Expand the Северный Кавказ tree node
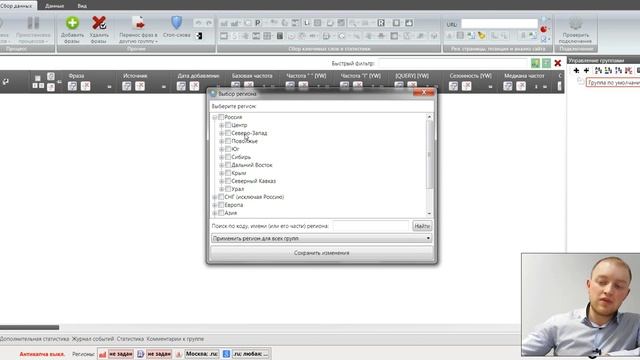The width and height of the screenshot is (640, 360). click(222, 181)
